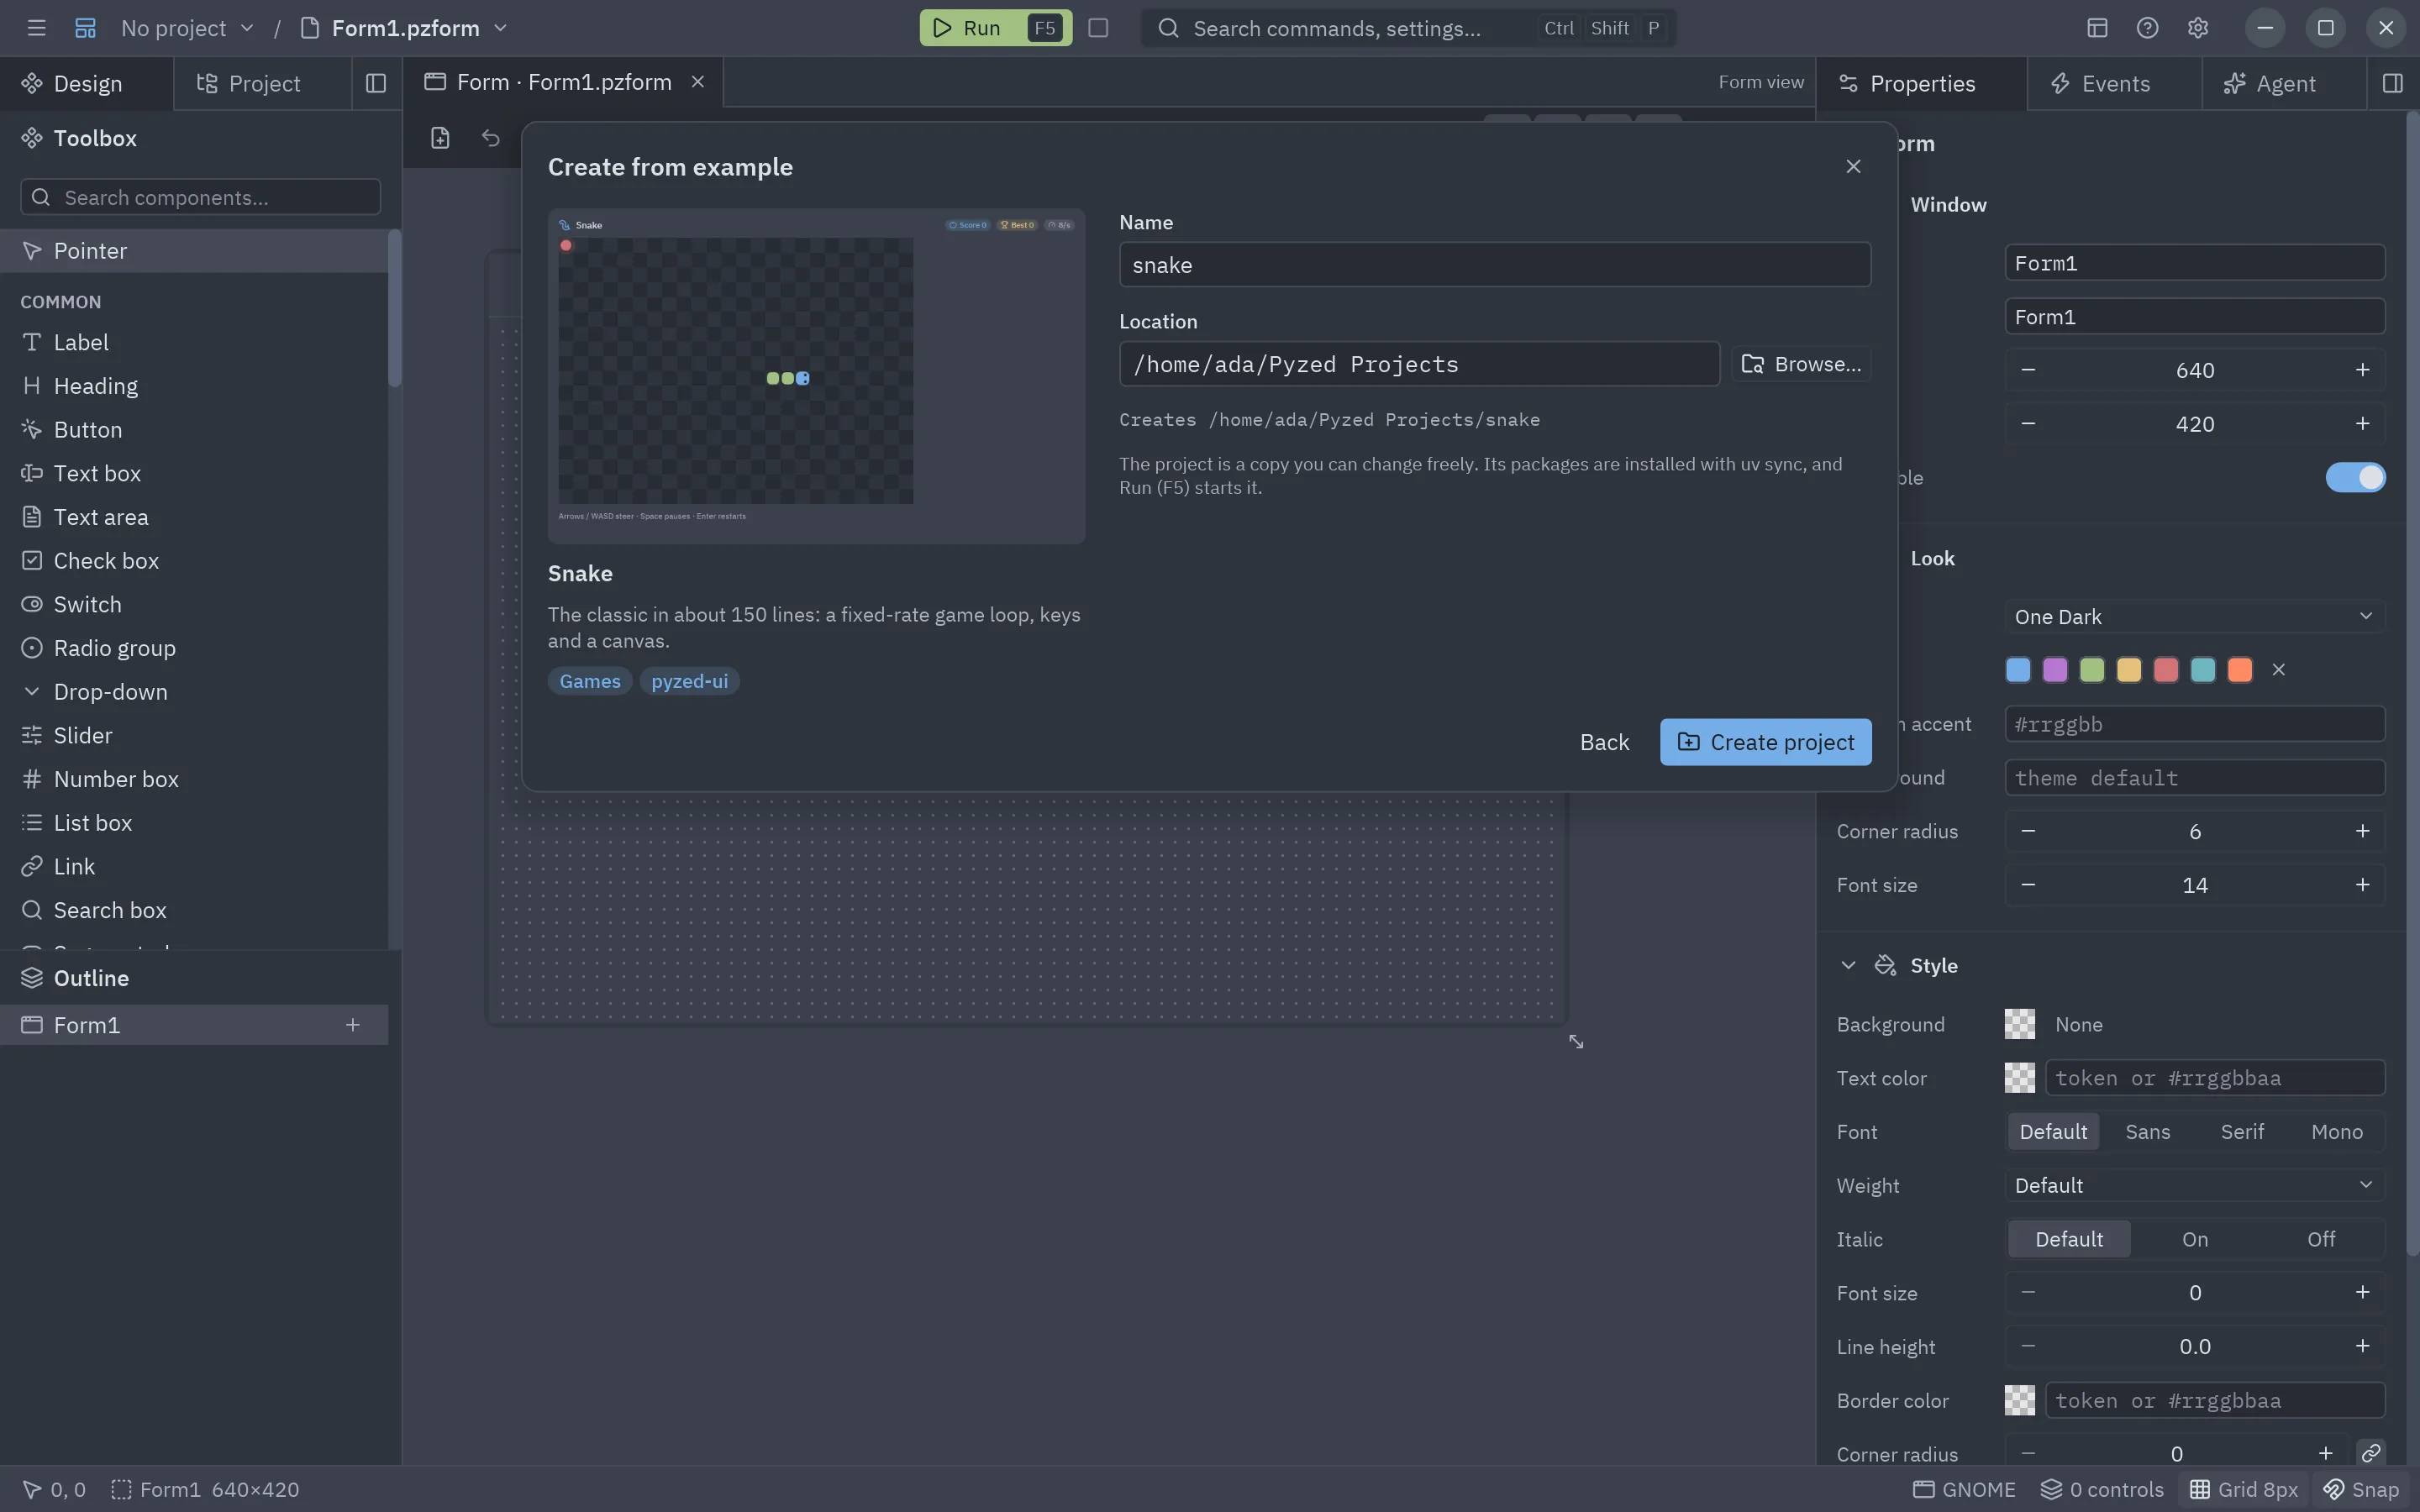
Task: Click the Create project button
Action: tap(1765, 742)
